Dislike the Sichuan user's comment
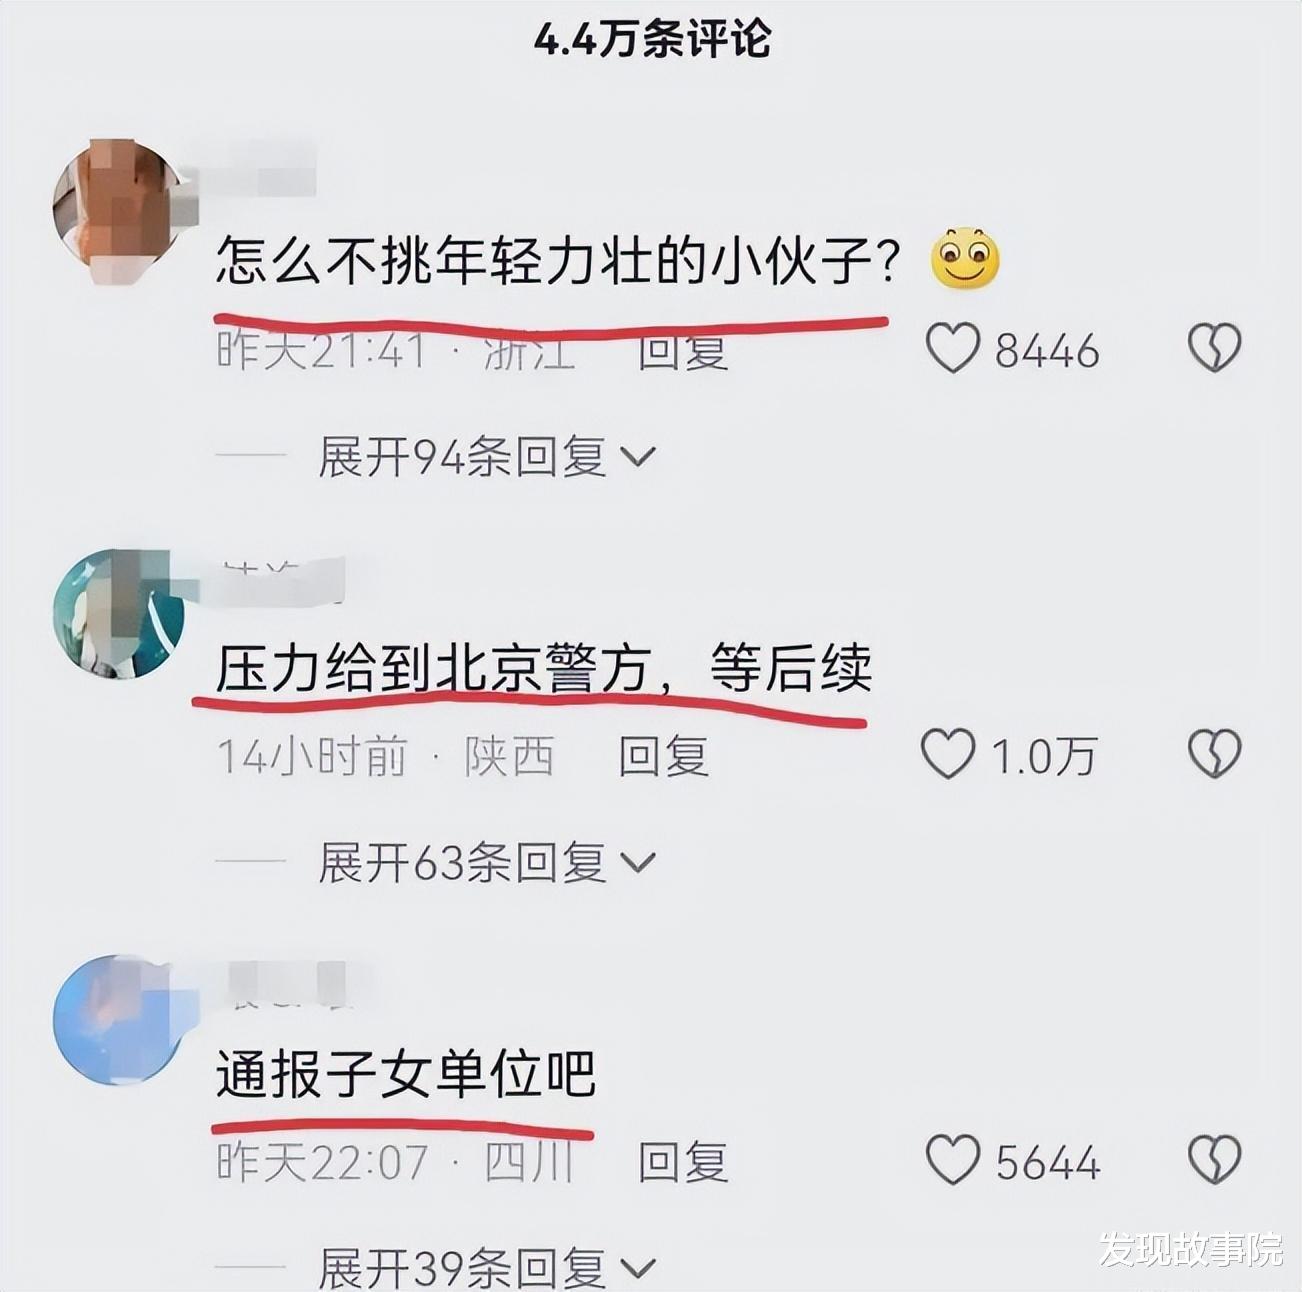Viewport: 1302px width, 1292px height. coord(1214,1160)
